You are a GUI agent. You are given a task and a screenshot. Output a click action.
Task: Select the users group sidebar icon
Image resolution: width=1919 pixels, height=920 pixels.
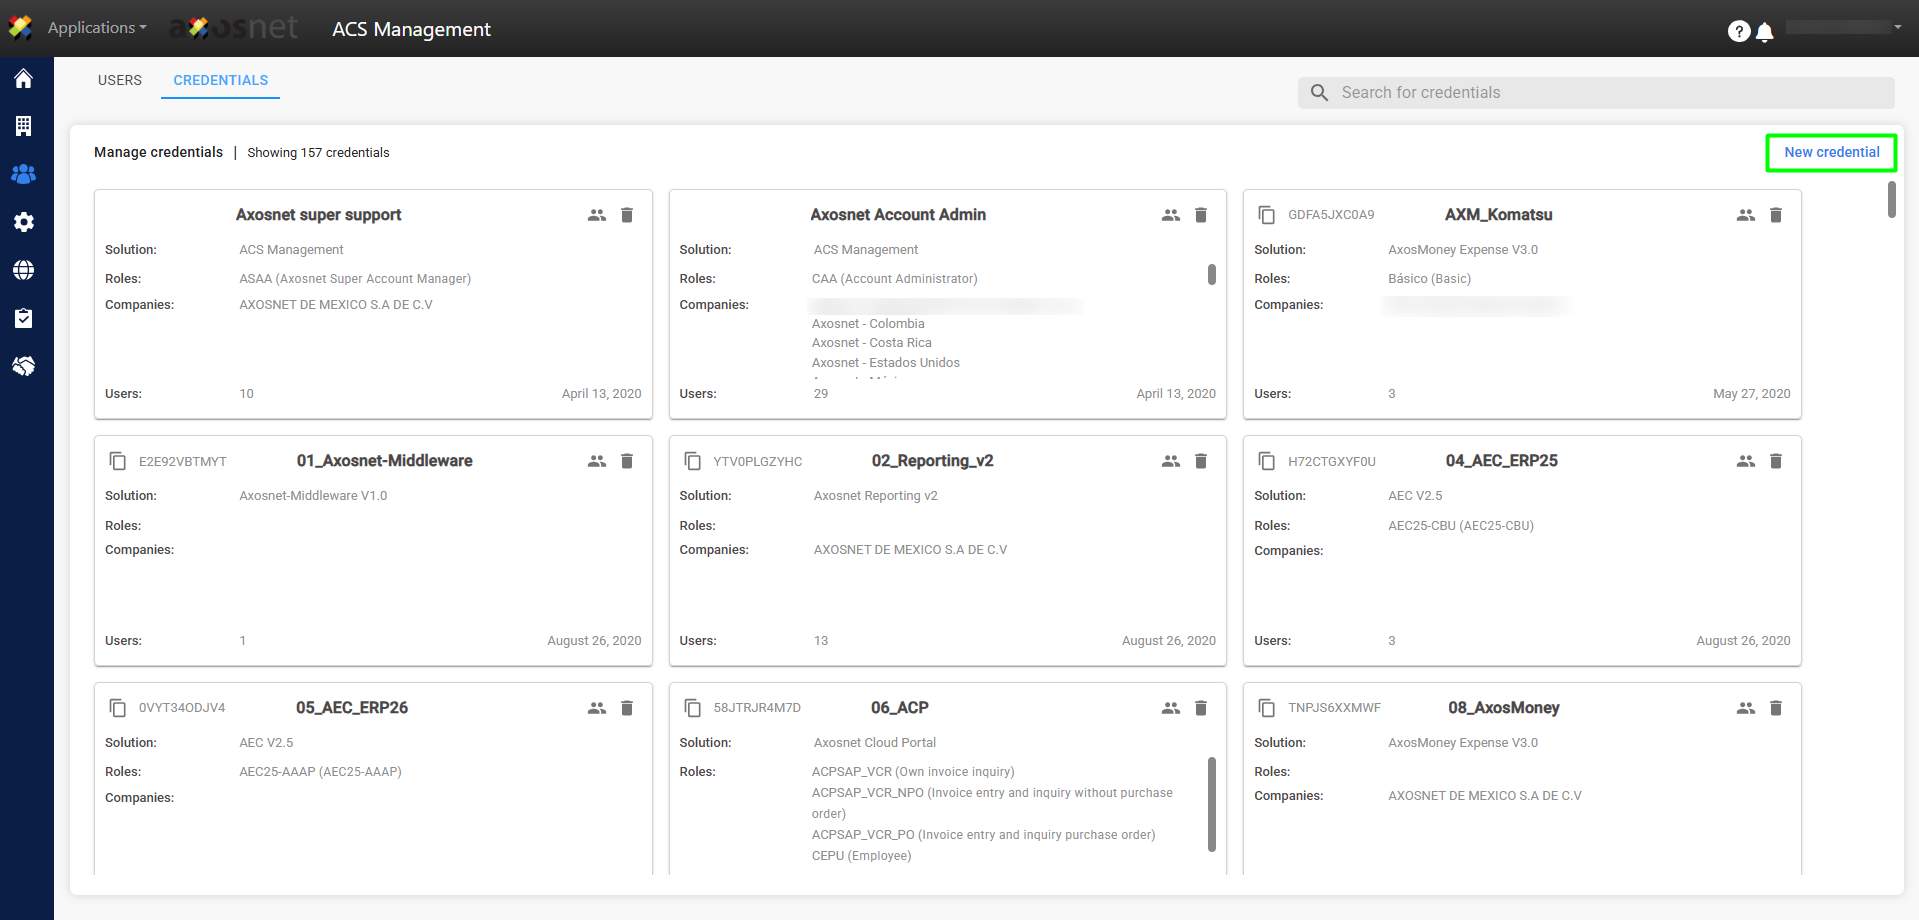pyautogui.click(x=24, y=174)
